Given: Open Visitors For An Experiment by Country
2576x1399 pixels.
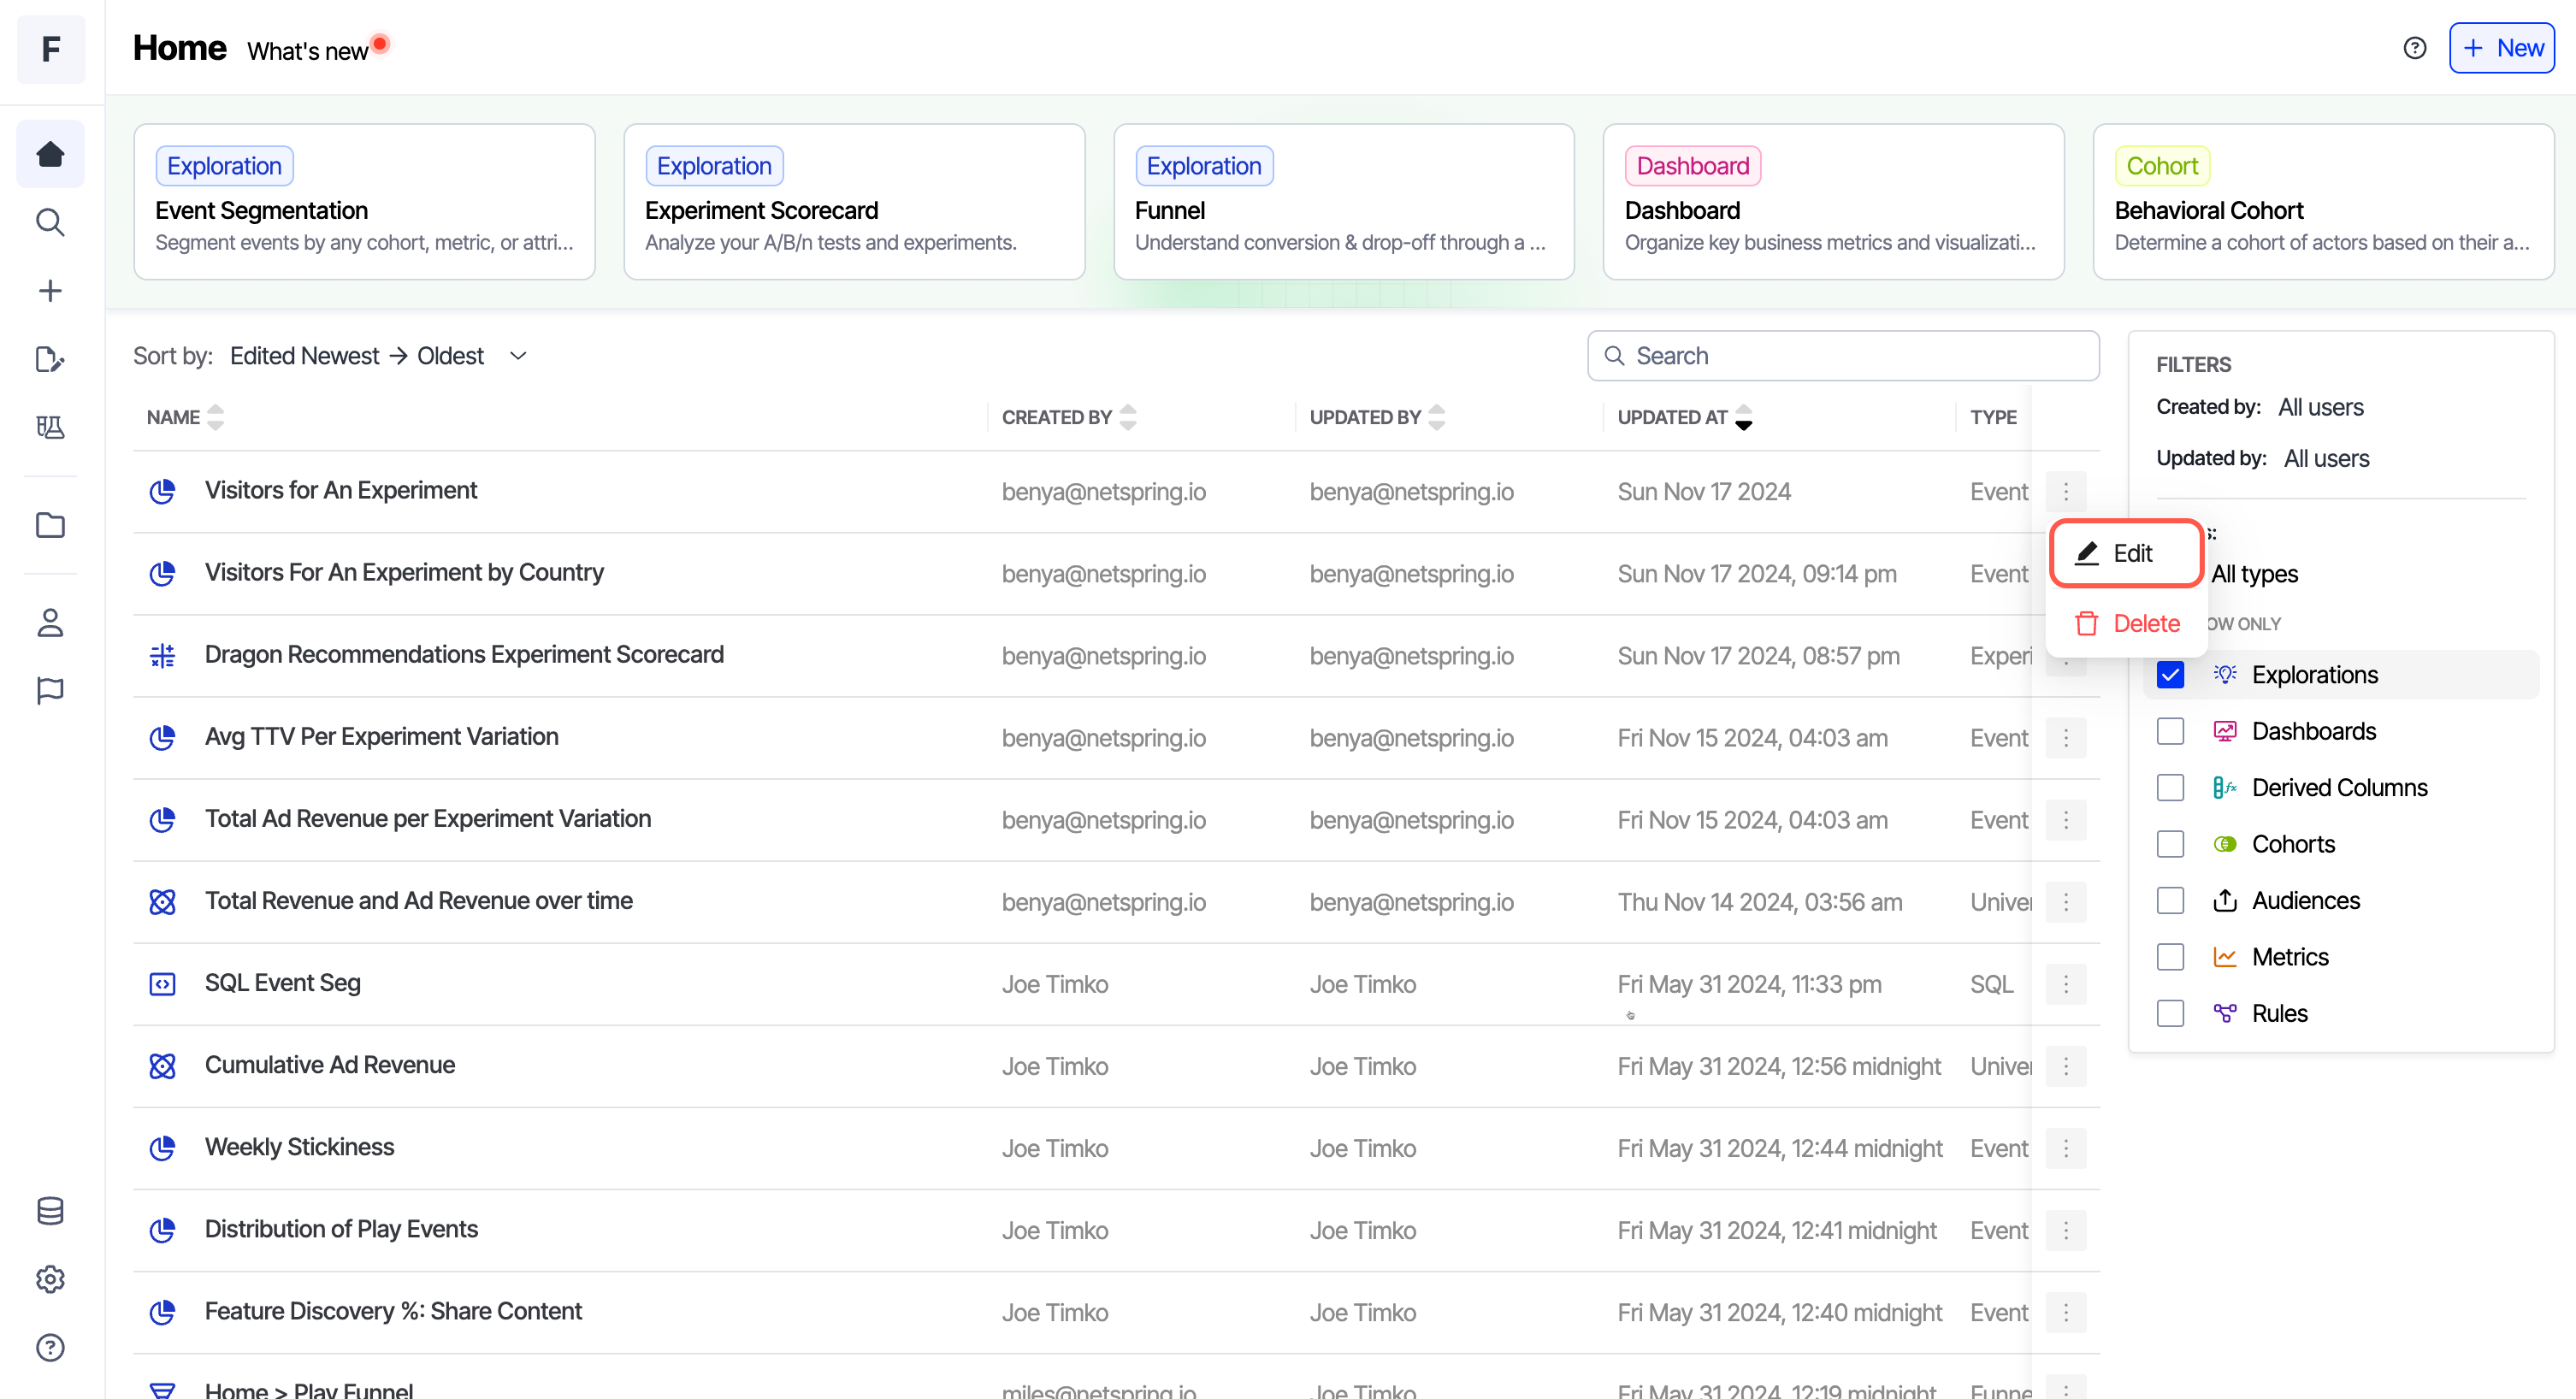Looking at the screenshot, I should coord(404,573).
